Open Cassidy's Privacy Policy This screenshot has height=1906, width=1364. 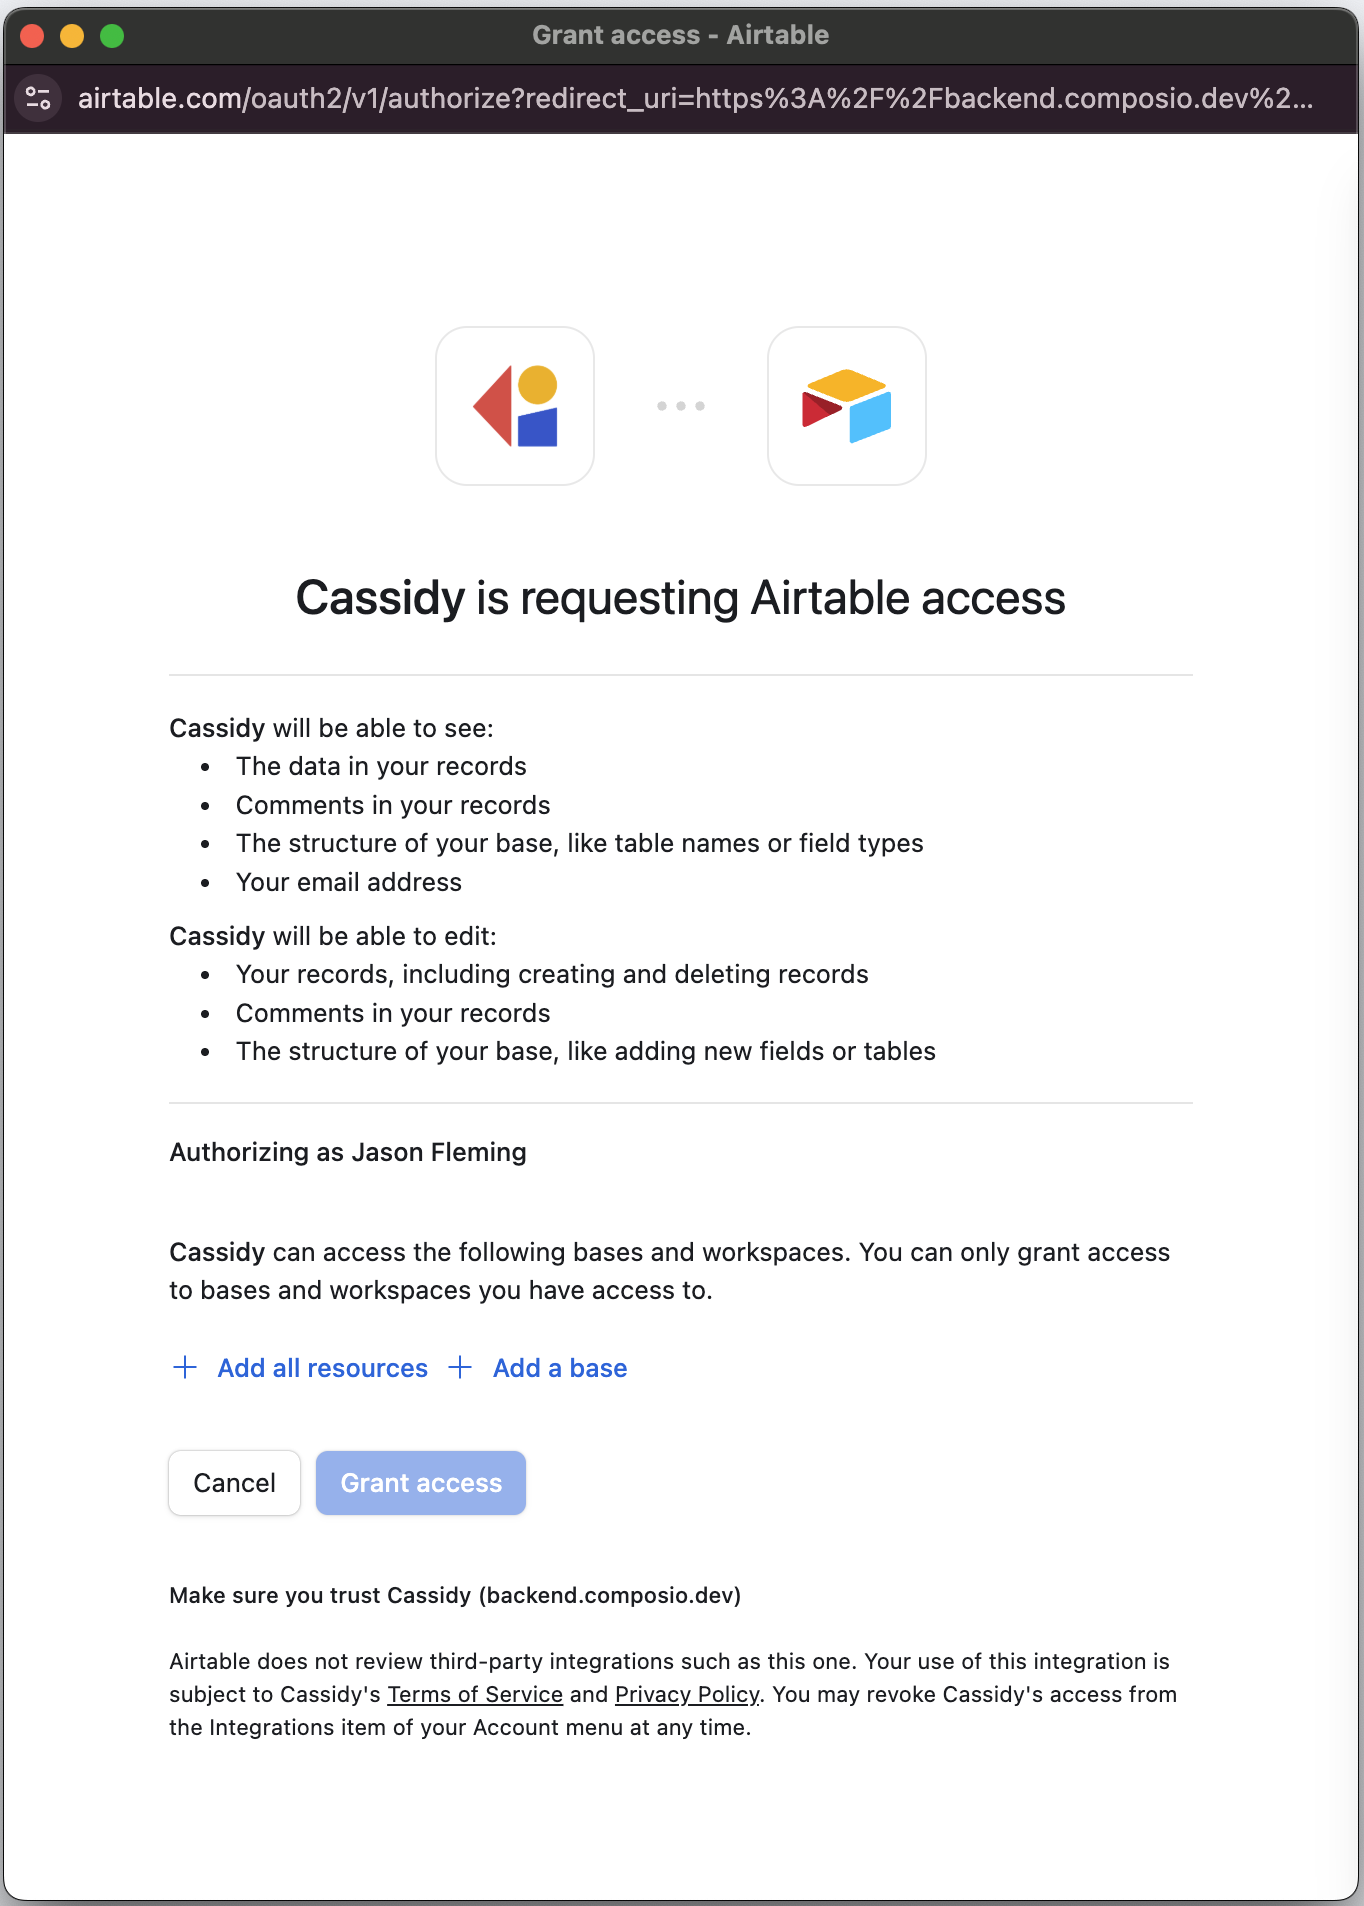pyautogui.click(x=686, y=1694)
